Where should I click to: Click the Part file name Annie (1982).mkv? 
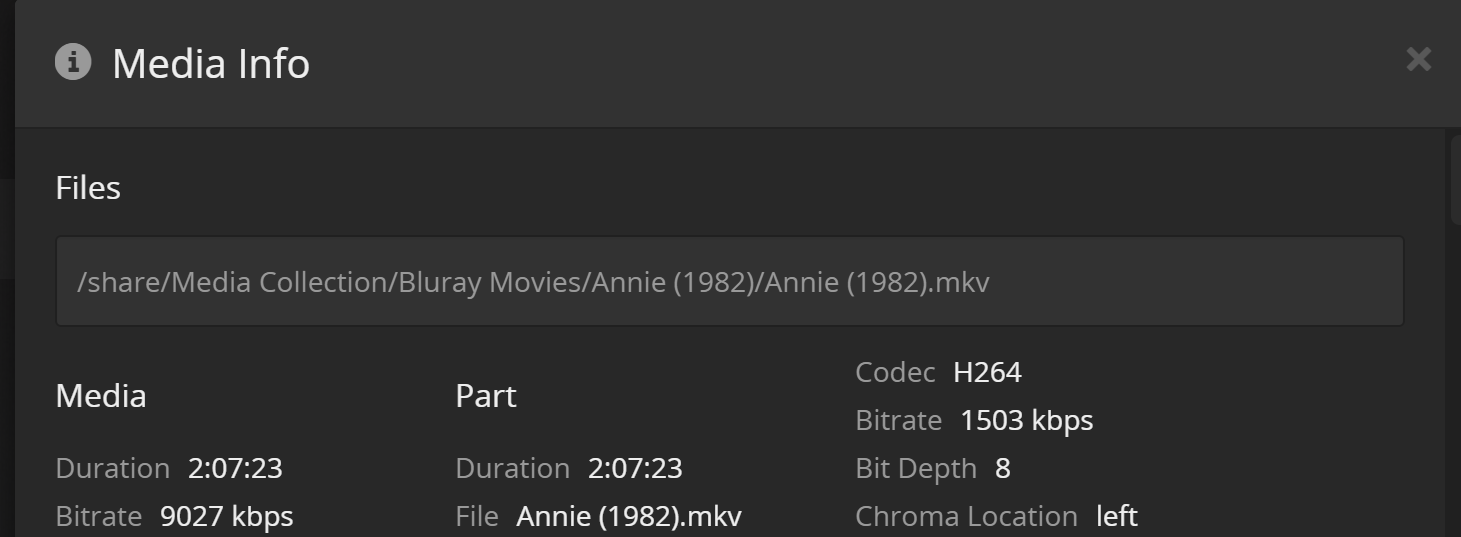[x=629, y=516]
